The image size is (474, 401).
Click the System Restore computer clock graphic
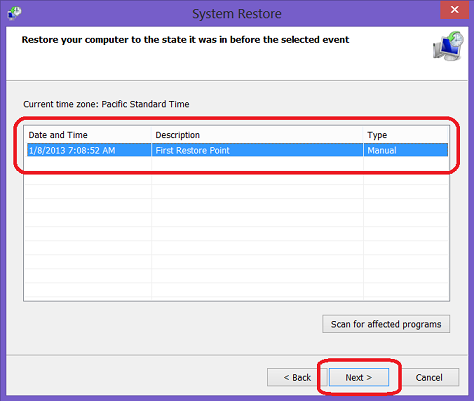pos(448,46)
